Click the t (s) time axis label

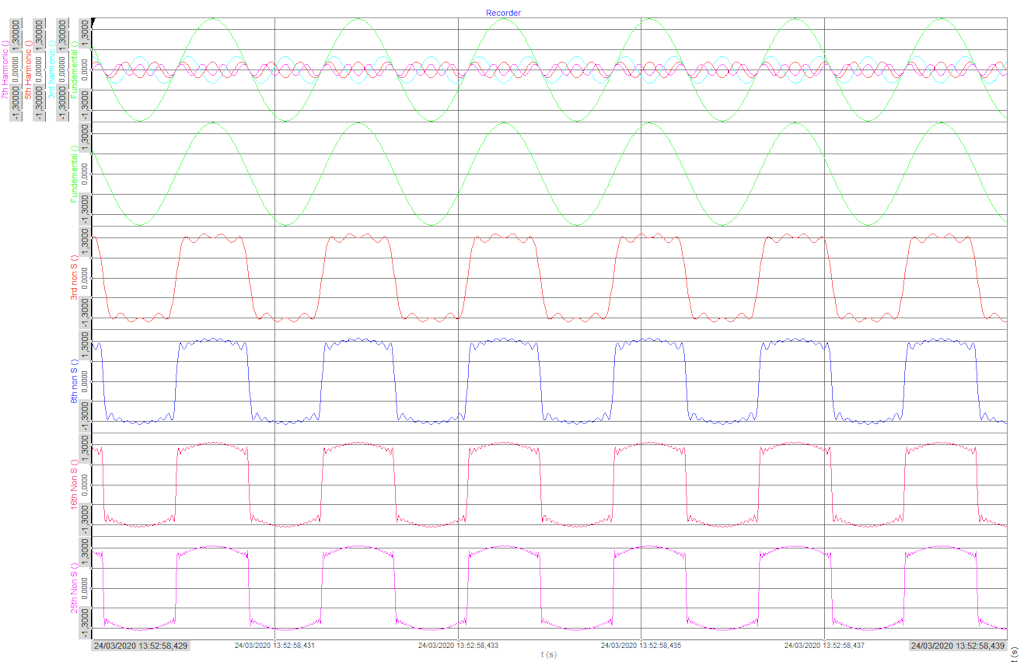point(549,654)
